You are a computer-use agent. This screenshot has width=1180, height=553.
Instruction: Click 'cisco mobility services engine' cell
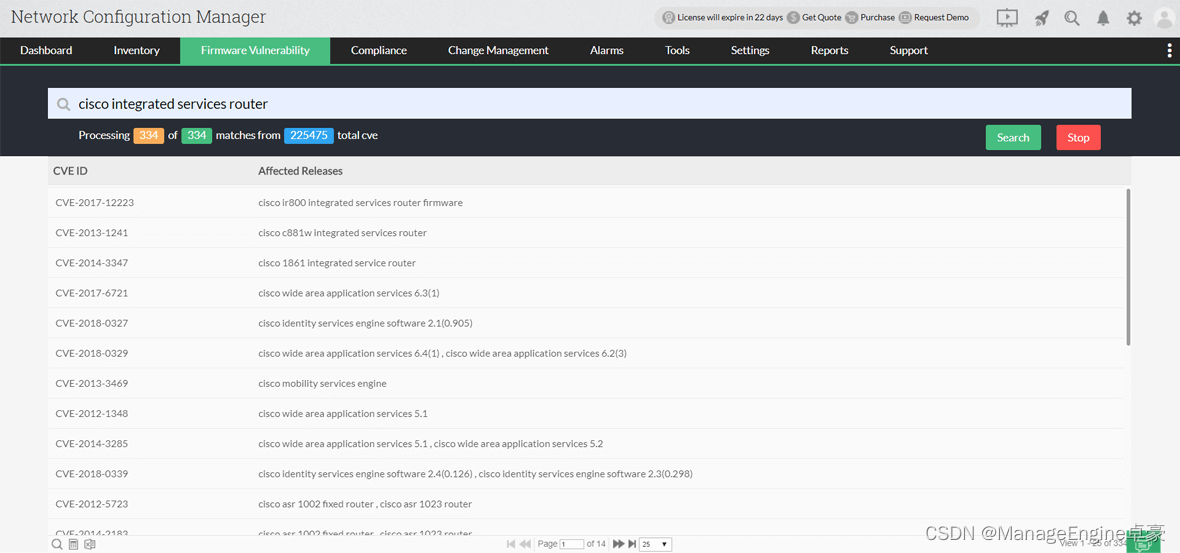322,384
